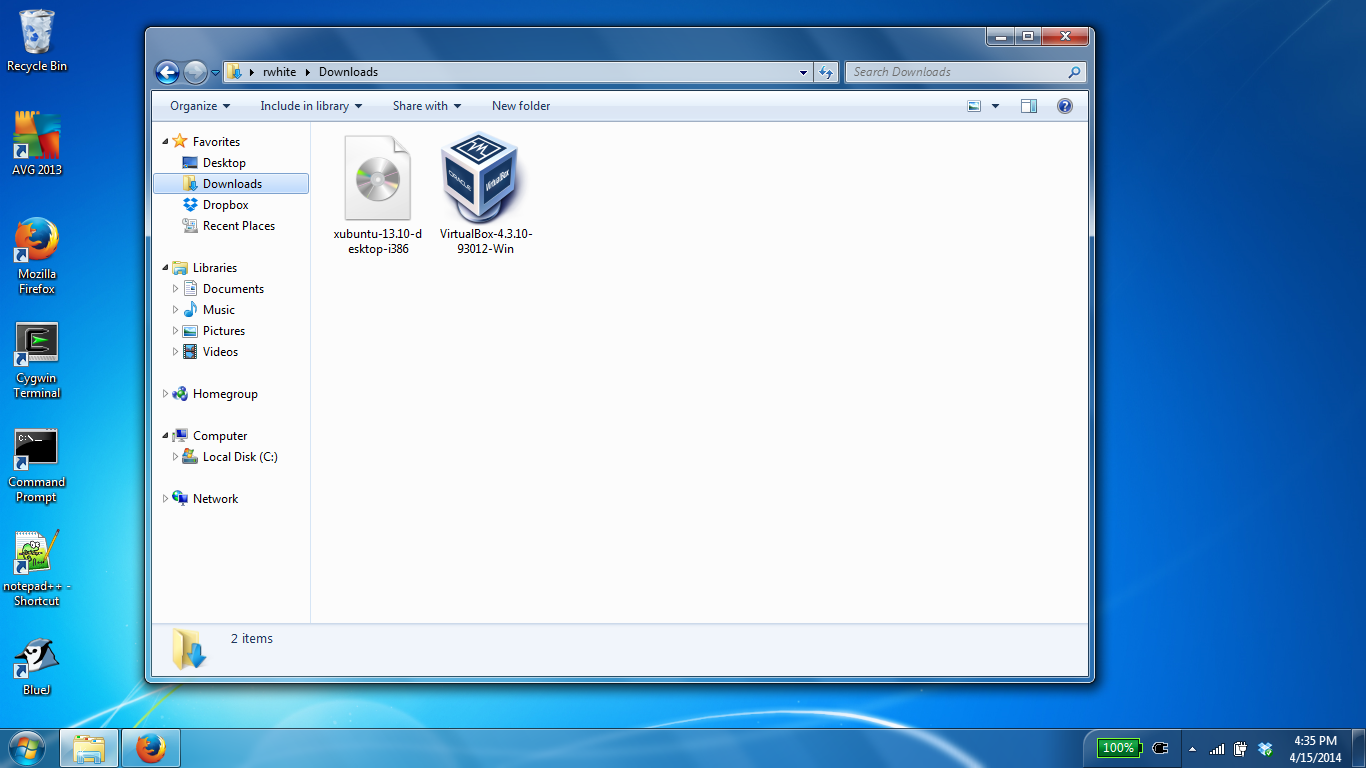Image resolution: width=1366 pixels, height=768 pixels.
Task: Open the Windows Start menu
Action: coord(27,748)
